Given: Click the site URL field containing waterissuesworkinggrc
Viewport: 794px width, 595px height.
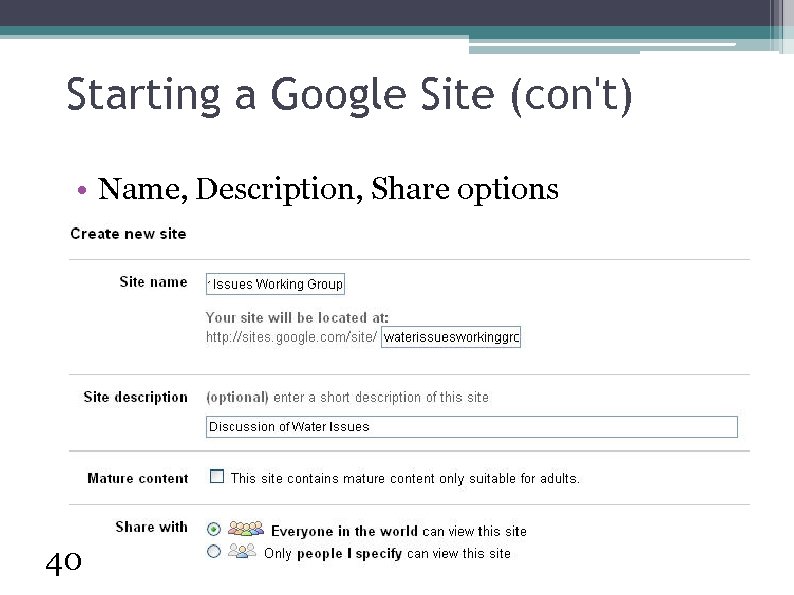Looking at the screenshot, I should [x=452, y=338].
